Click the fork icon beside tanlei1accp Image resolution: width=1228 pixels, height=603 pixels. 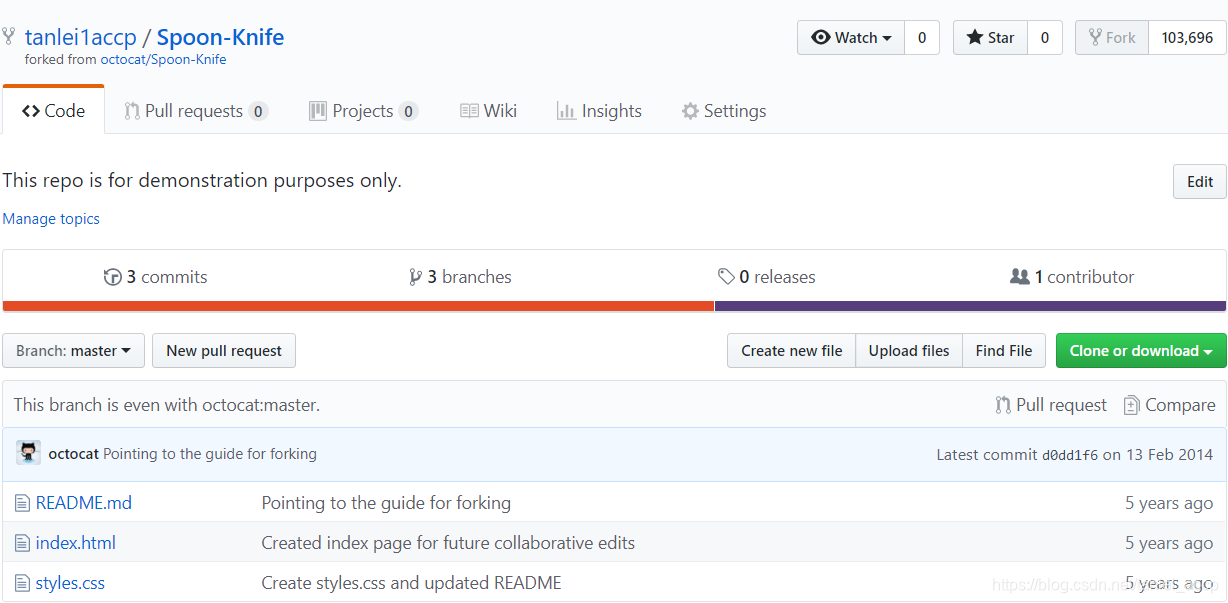(9, 38)
